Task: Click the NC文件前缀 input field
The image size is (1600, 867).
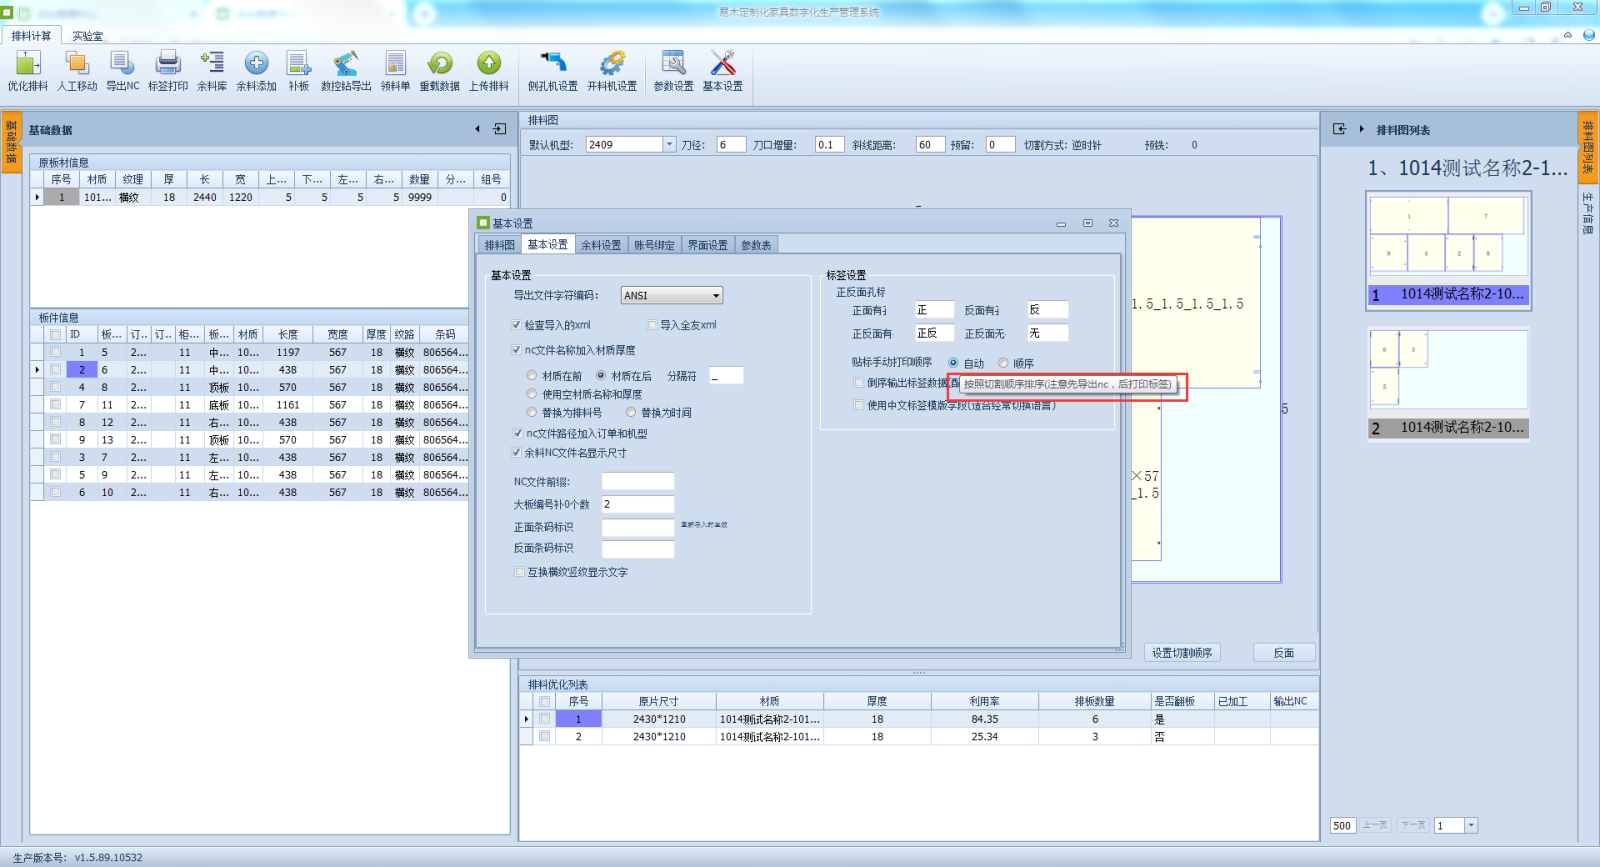Action: [638, 482]
